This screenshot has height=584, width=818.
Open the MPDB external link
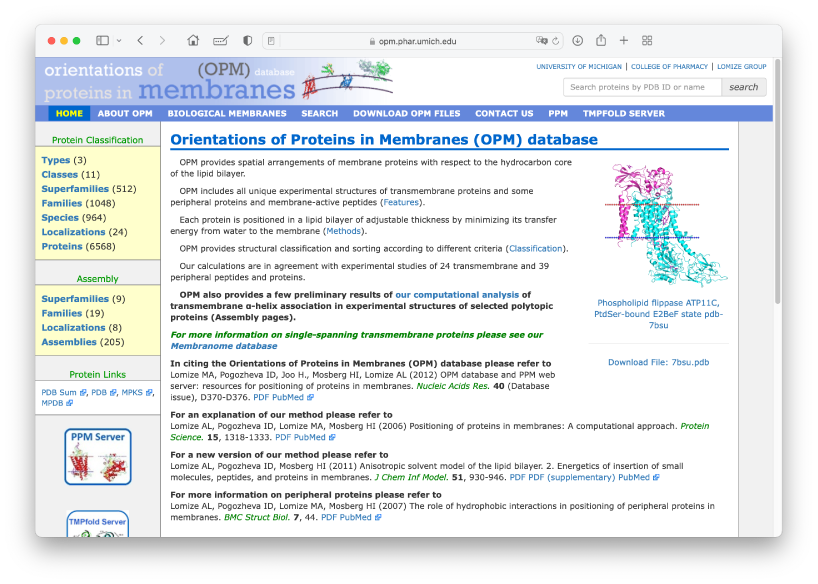pos(57,403)
